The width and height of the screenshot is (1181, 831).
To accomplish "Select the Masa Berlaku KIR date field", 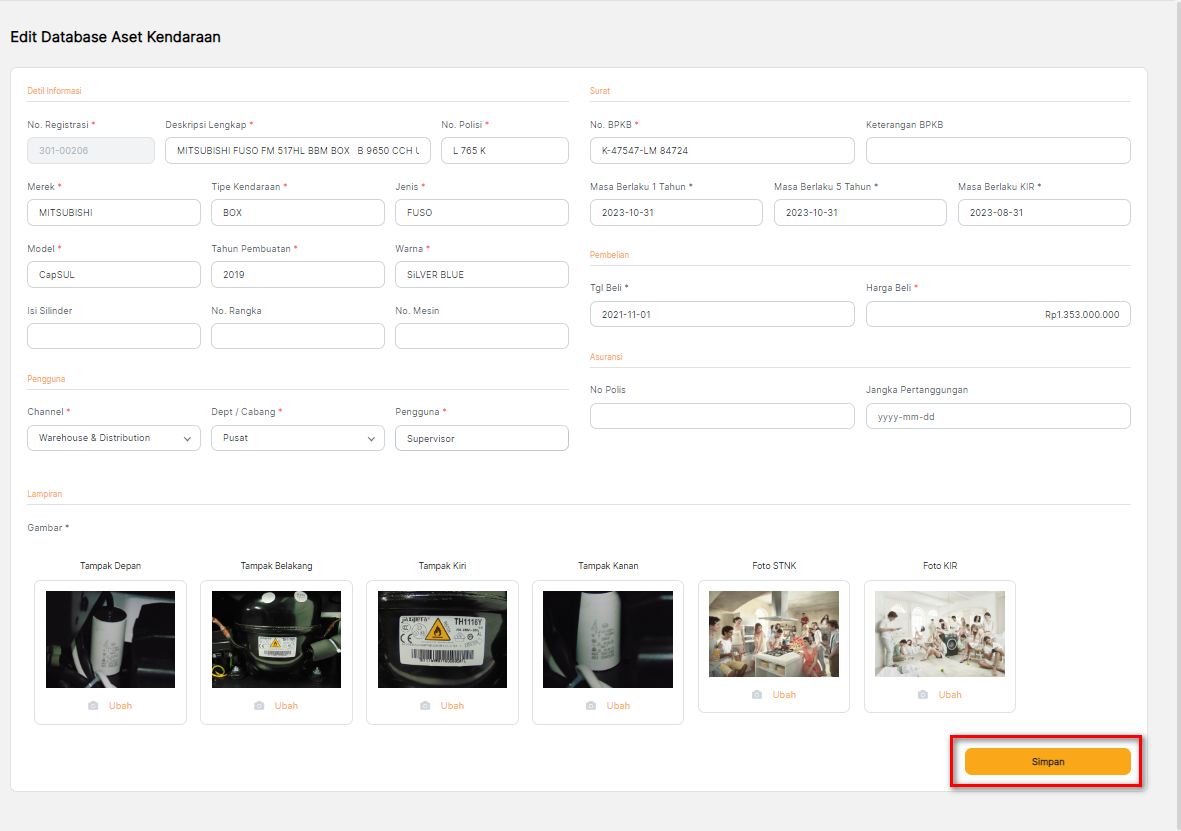I will pos(1043,213).
